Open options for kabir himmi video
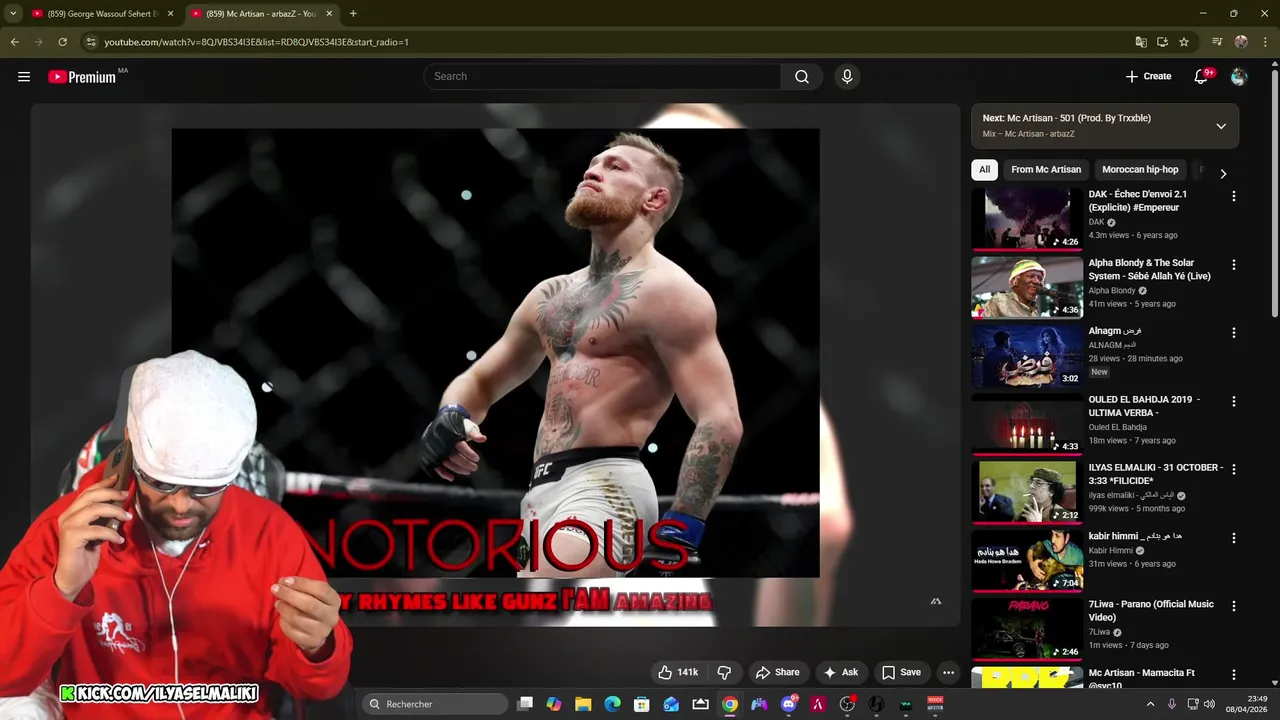Image resolution: width=1280 pixels, height=720 pixels. 1234,538
